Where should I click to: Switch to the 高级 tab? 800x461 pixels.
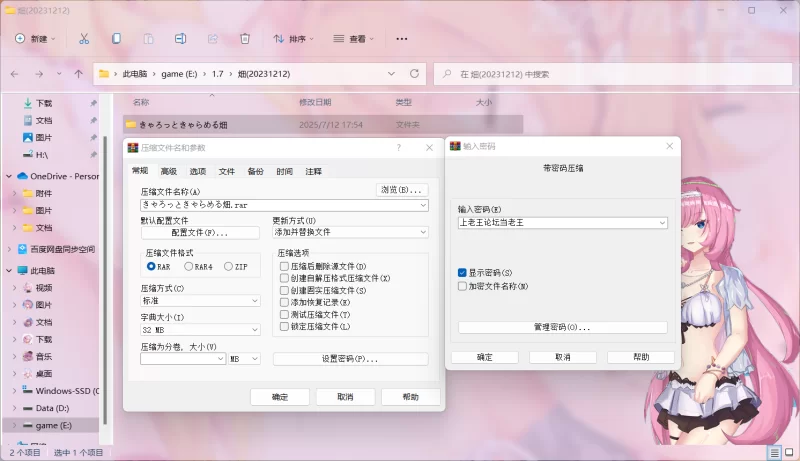[x=169, y=171]
